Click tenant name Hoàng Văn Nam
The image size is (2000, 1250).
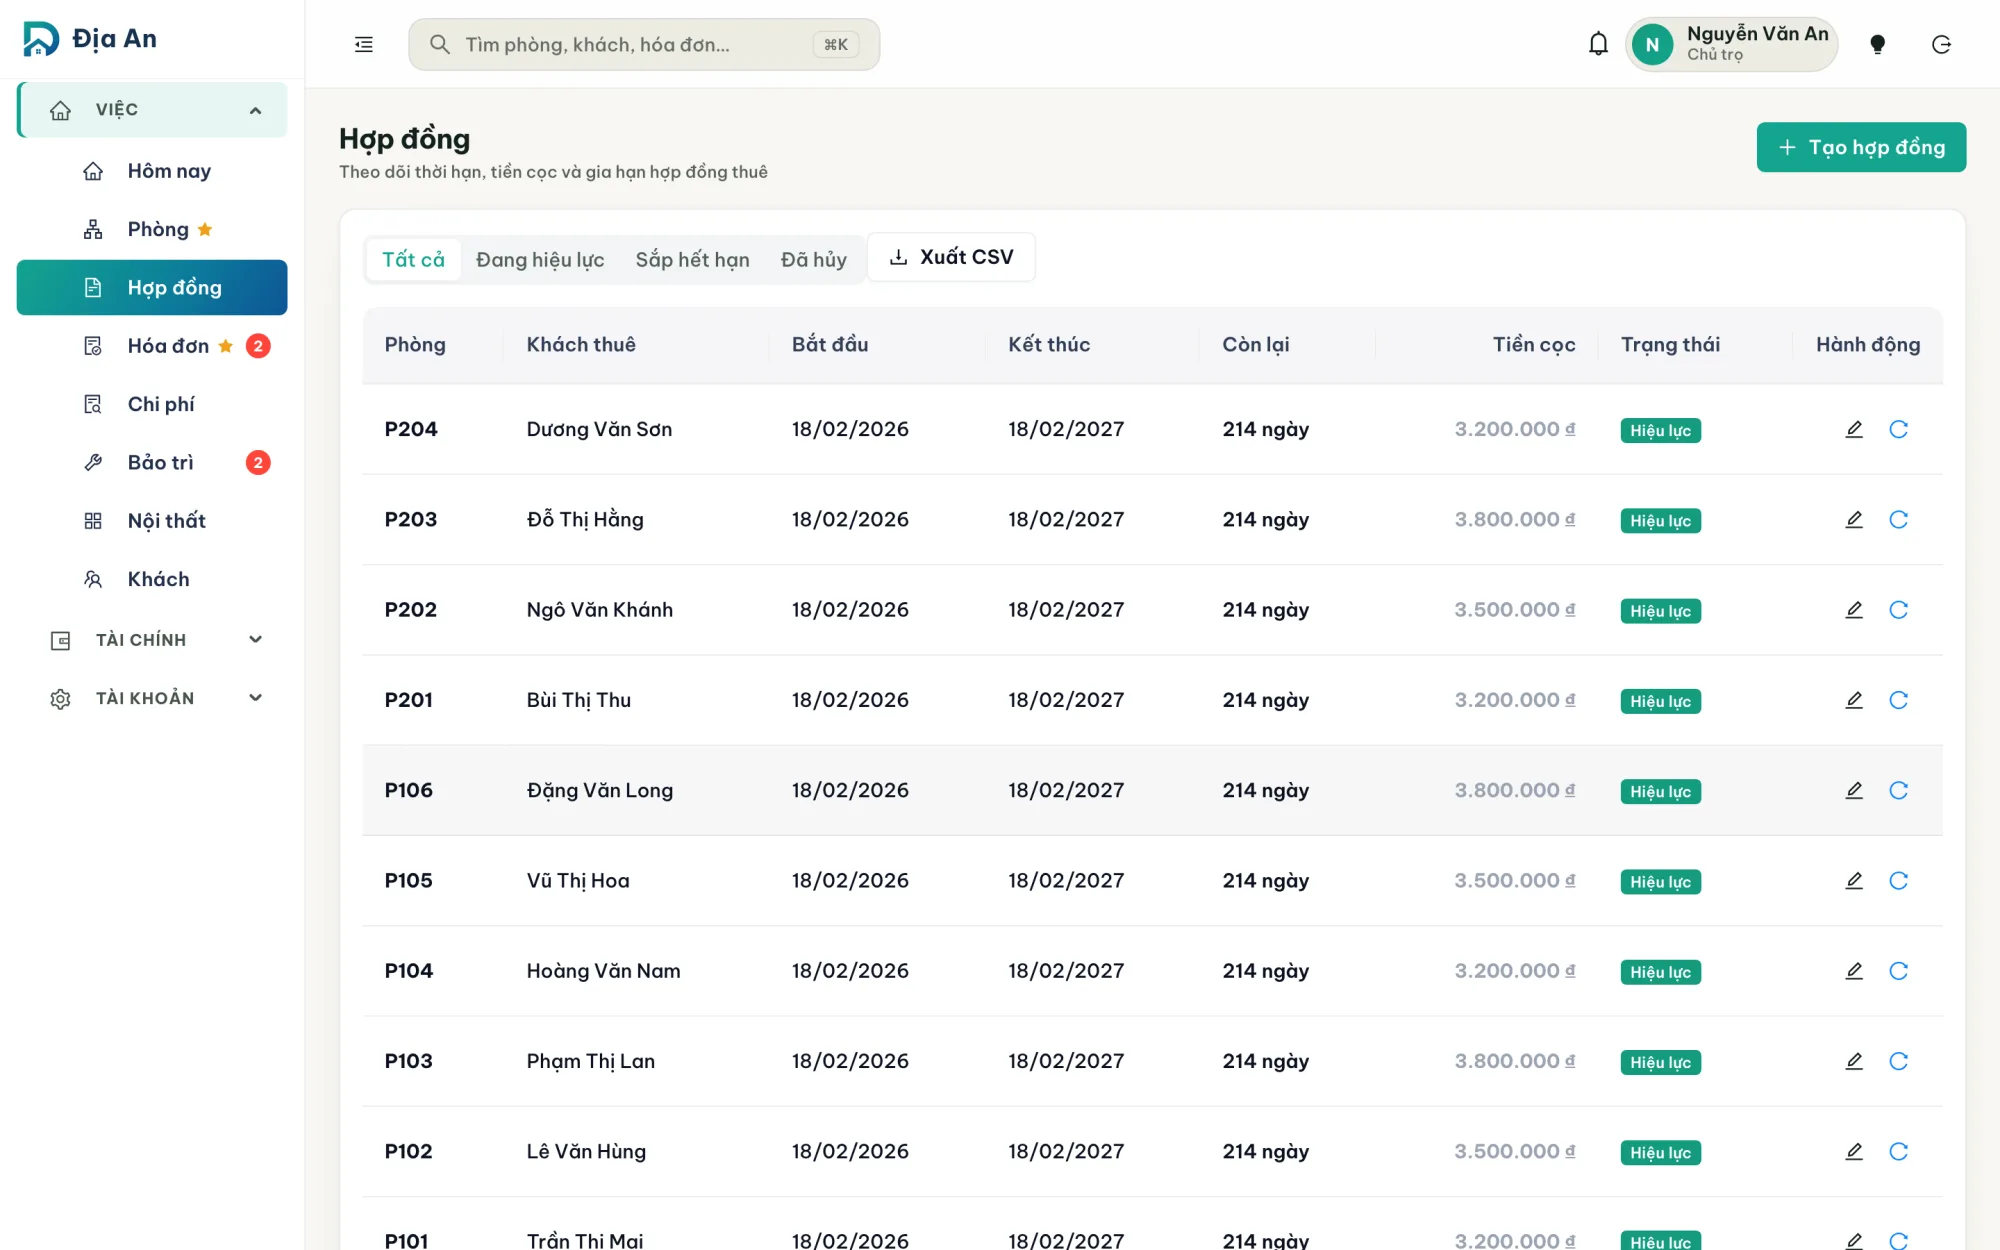coord(603,971)
